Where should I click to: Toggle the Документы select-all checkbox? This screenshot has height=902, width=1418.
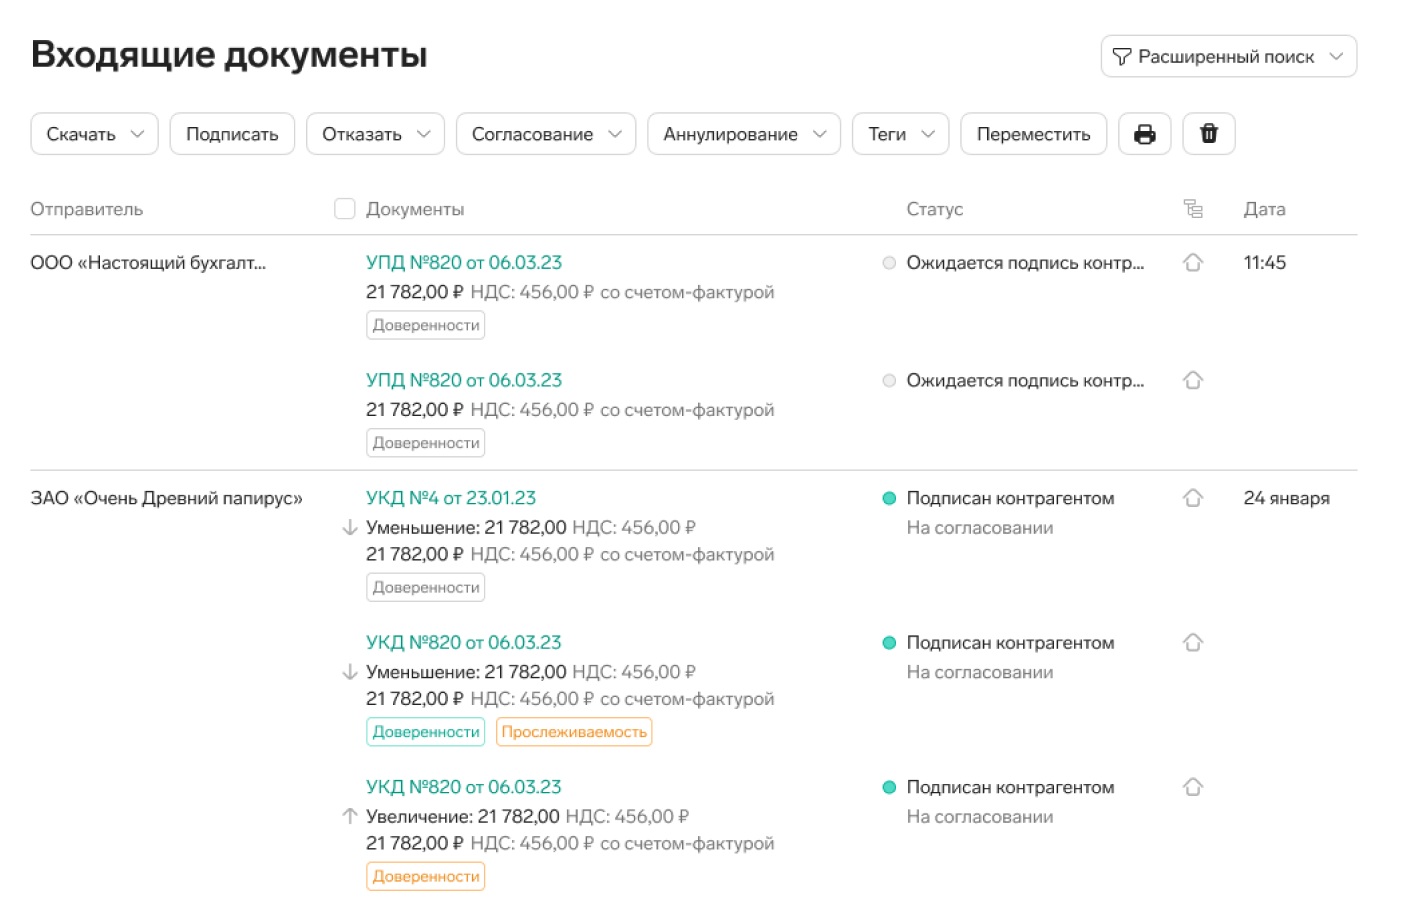pyautogui.click(x=345, y=209)
